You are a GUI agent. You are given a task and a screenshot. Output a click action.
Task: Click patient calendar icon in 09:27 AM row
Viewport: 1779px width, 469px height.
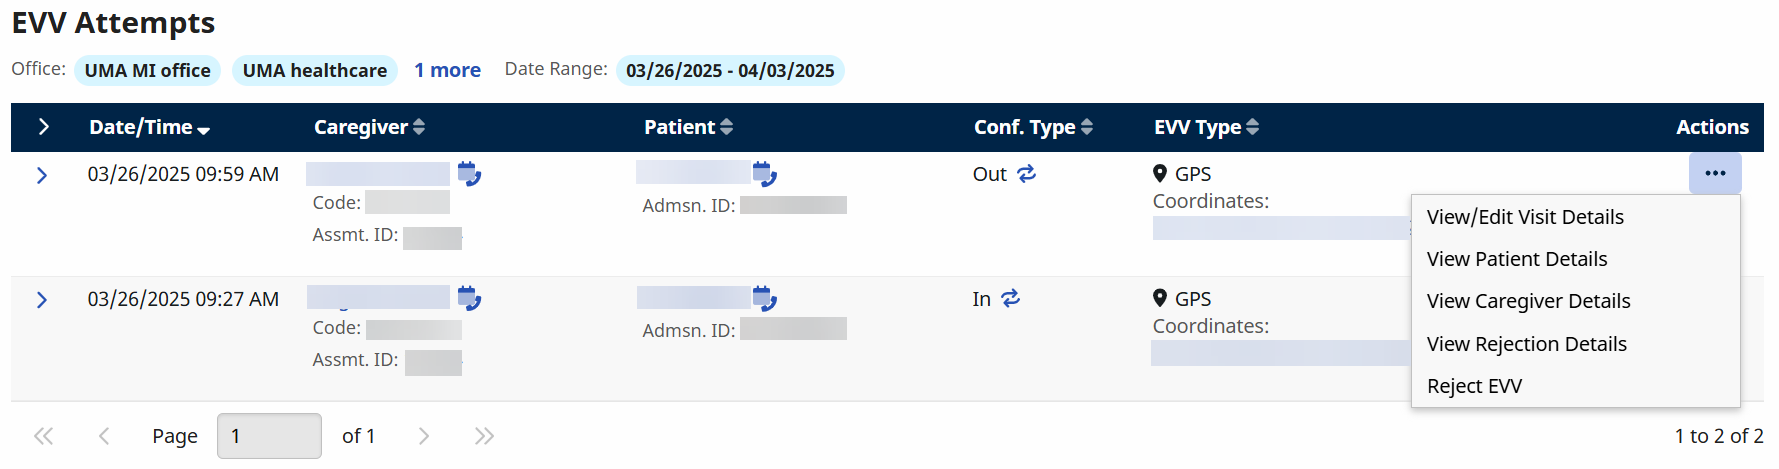click(765, 298)
